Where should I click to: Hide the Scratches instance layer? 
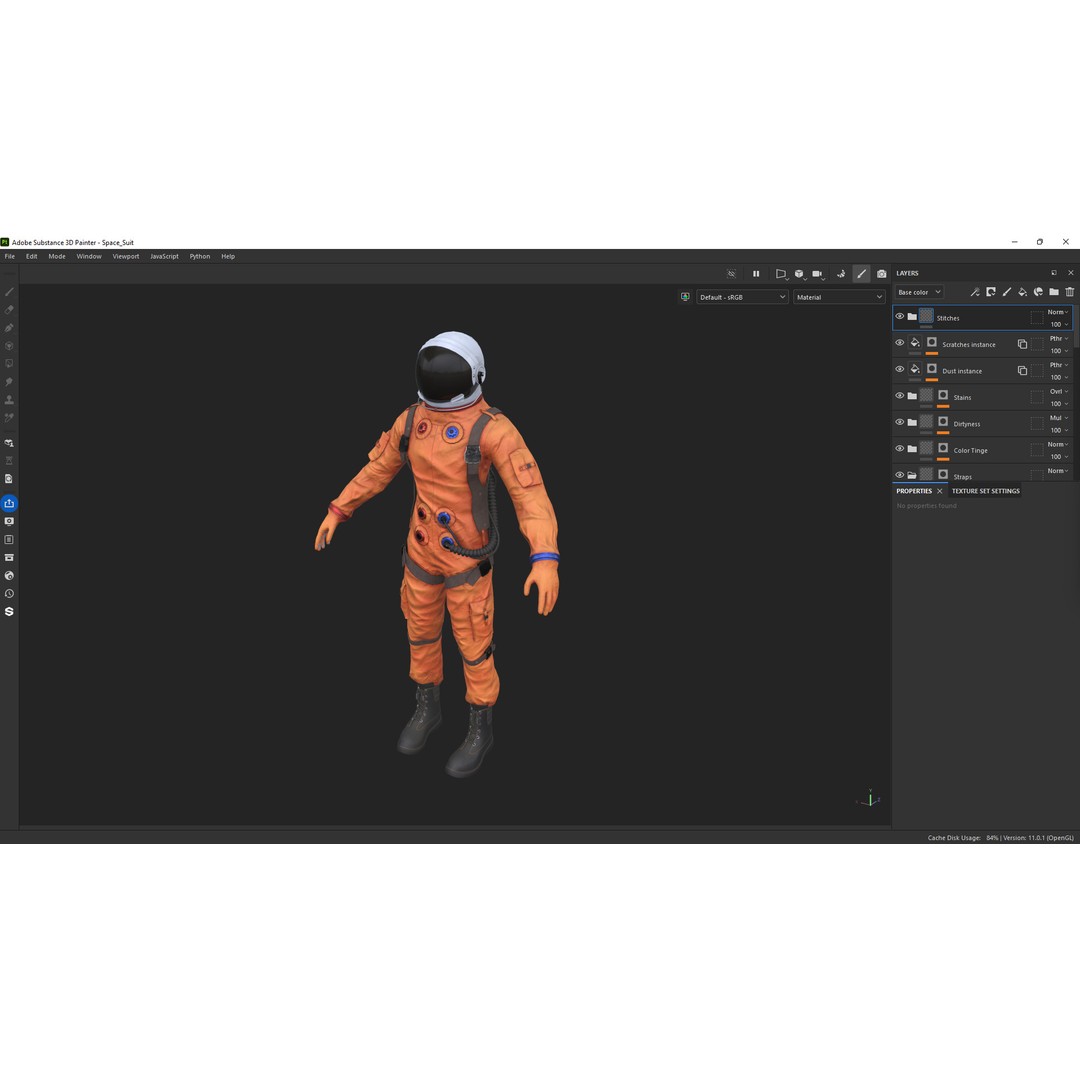tap(900, 342)
